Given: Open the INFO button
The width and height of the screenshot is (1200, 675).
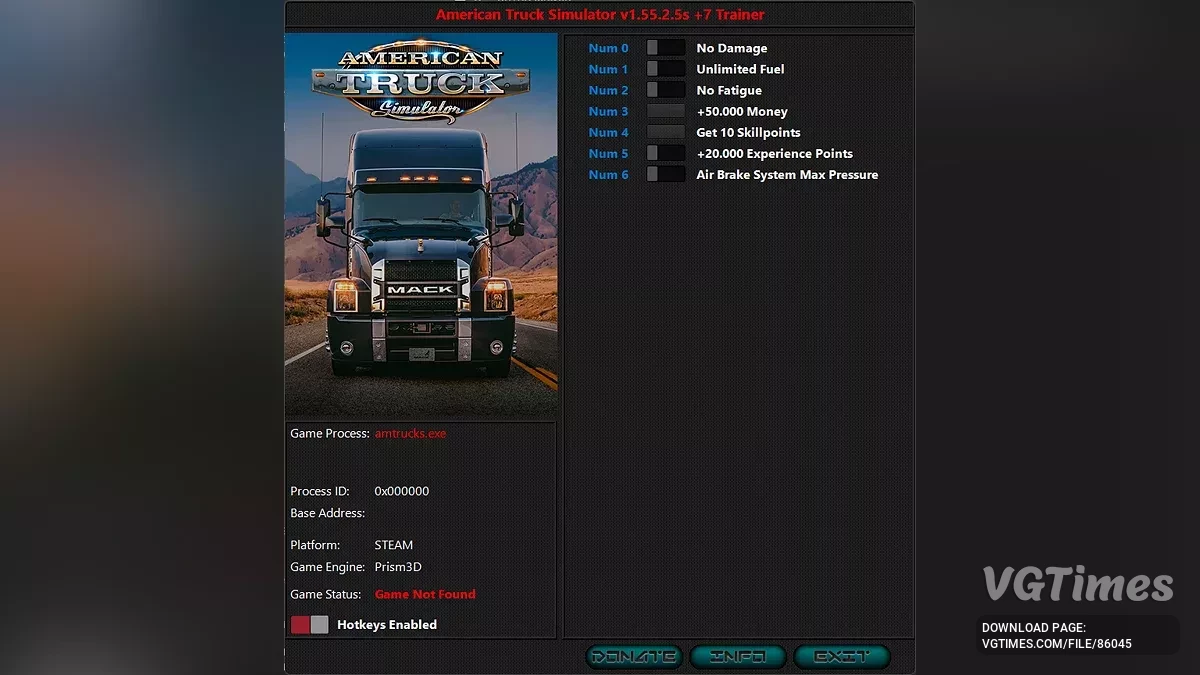Looking at the screenshot, I should (737, 657).
